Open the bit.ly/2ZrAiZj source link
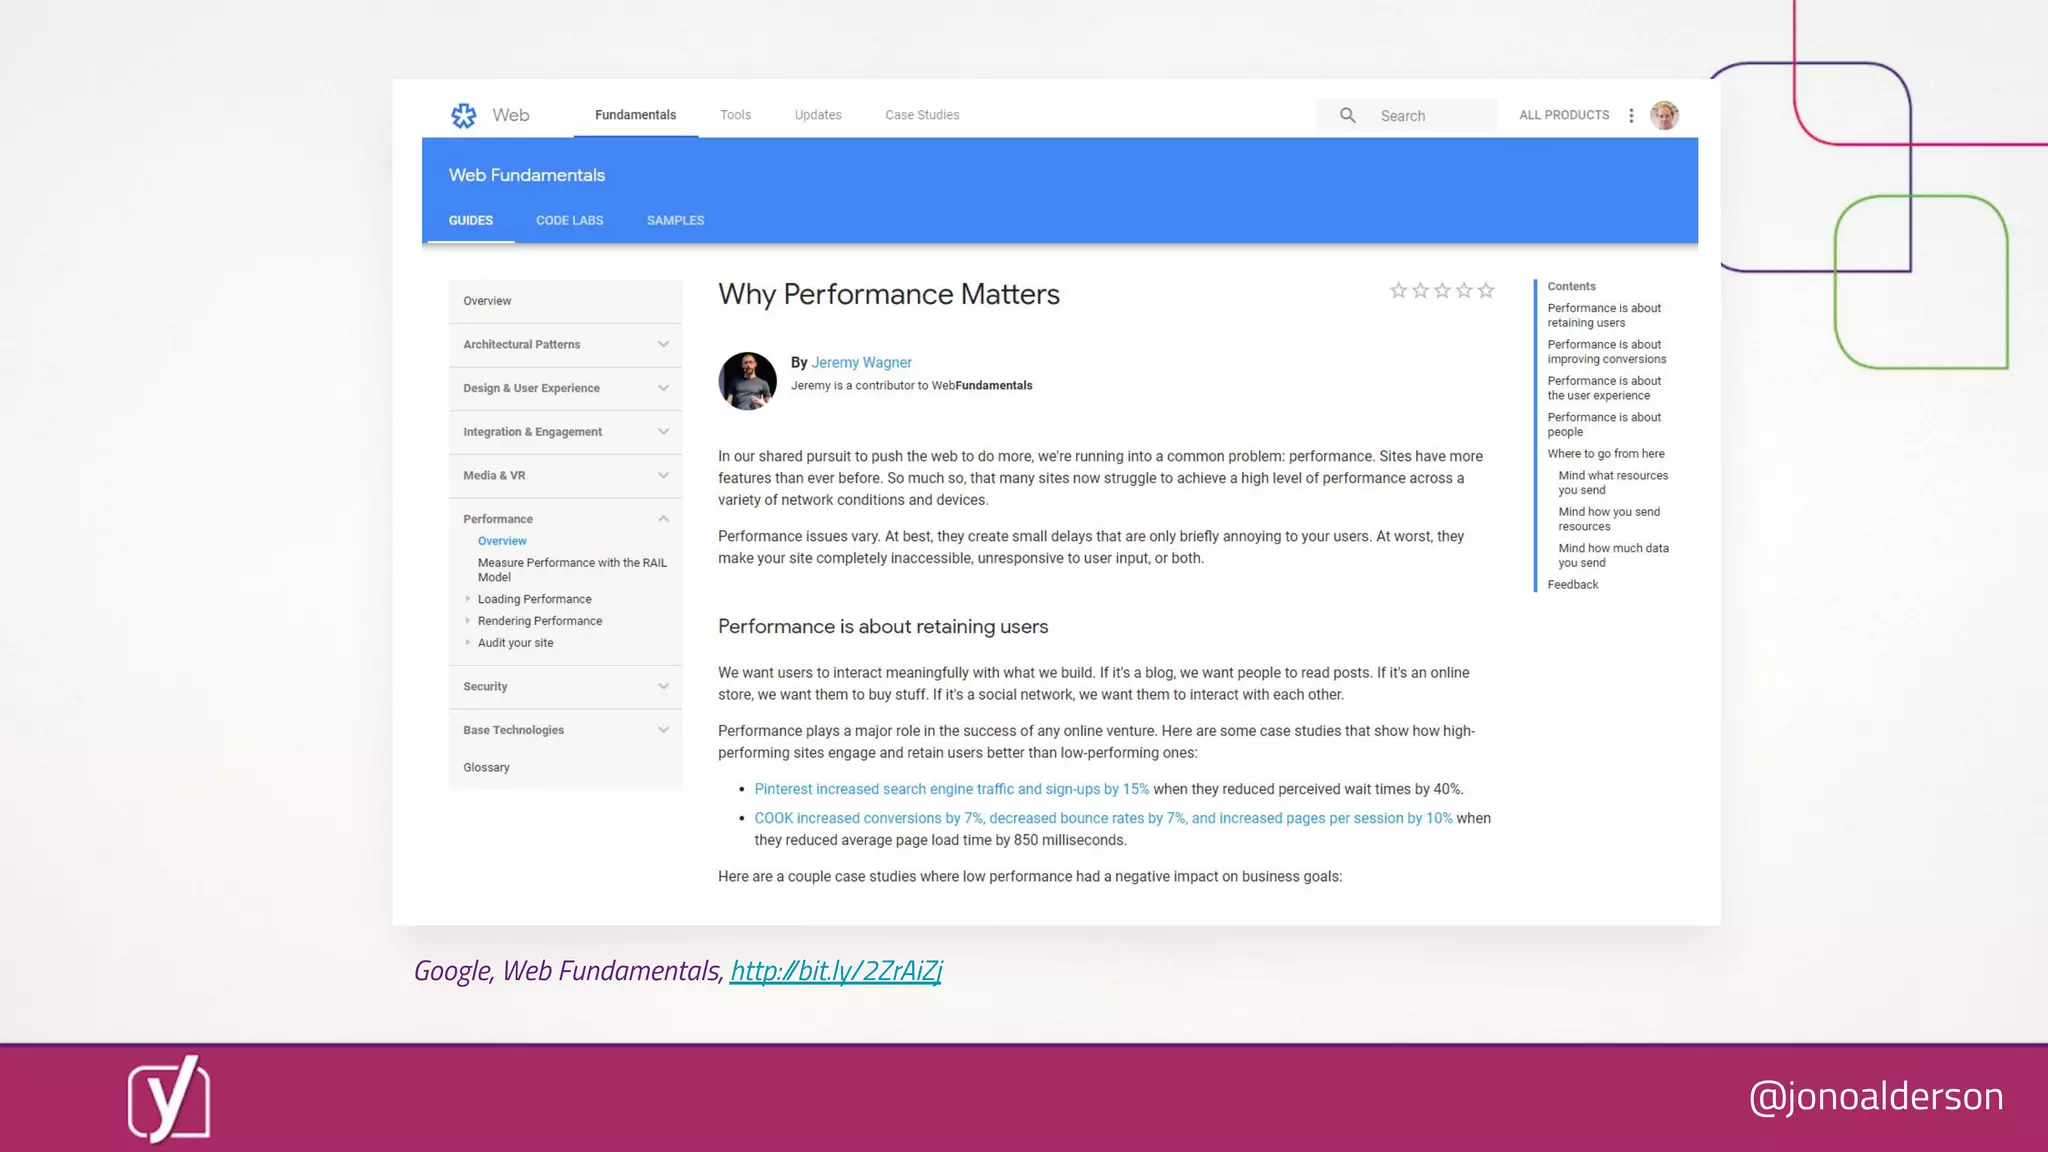This screenshot has width=2048, height=1152. pyautogui.click(x=836, y=971)
